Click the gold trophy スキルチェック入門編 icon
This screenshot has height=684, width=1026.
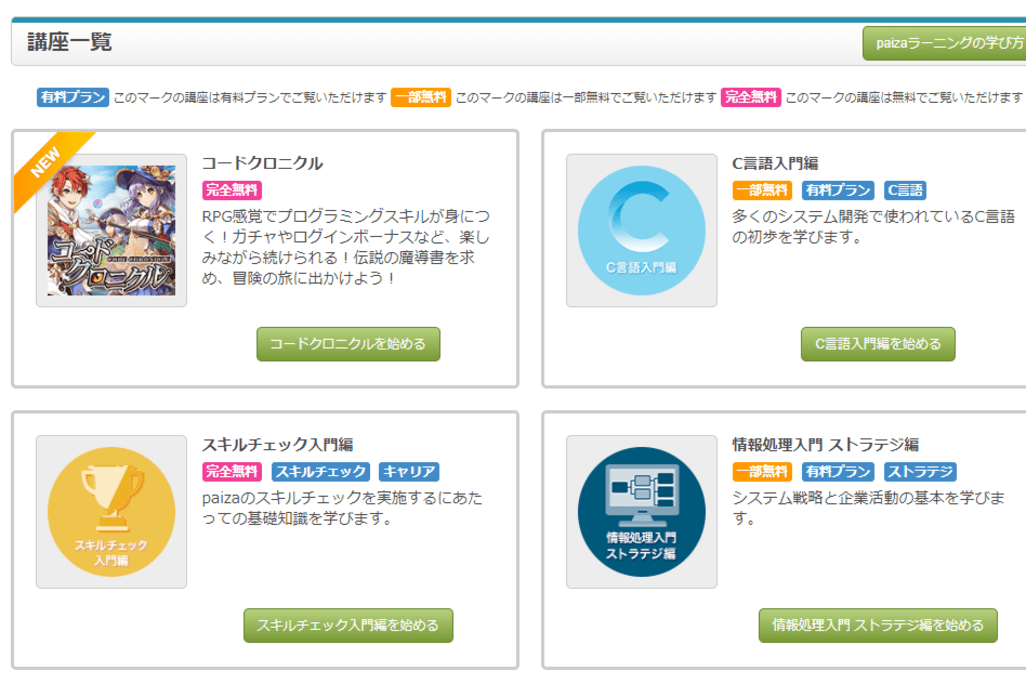[111, 512]
